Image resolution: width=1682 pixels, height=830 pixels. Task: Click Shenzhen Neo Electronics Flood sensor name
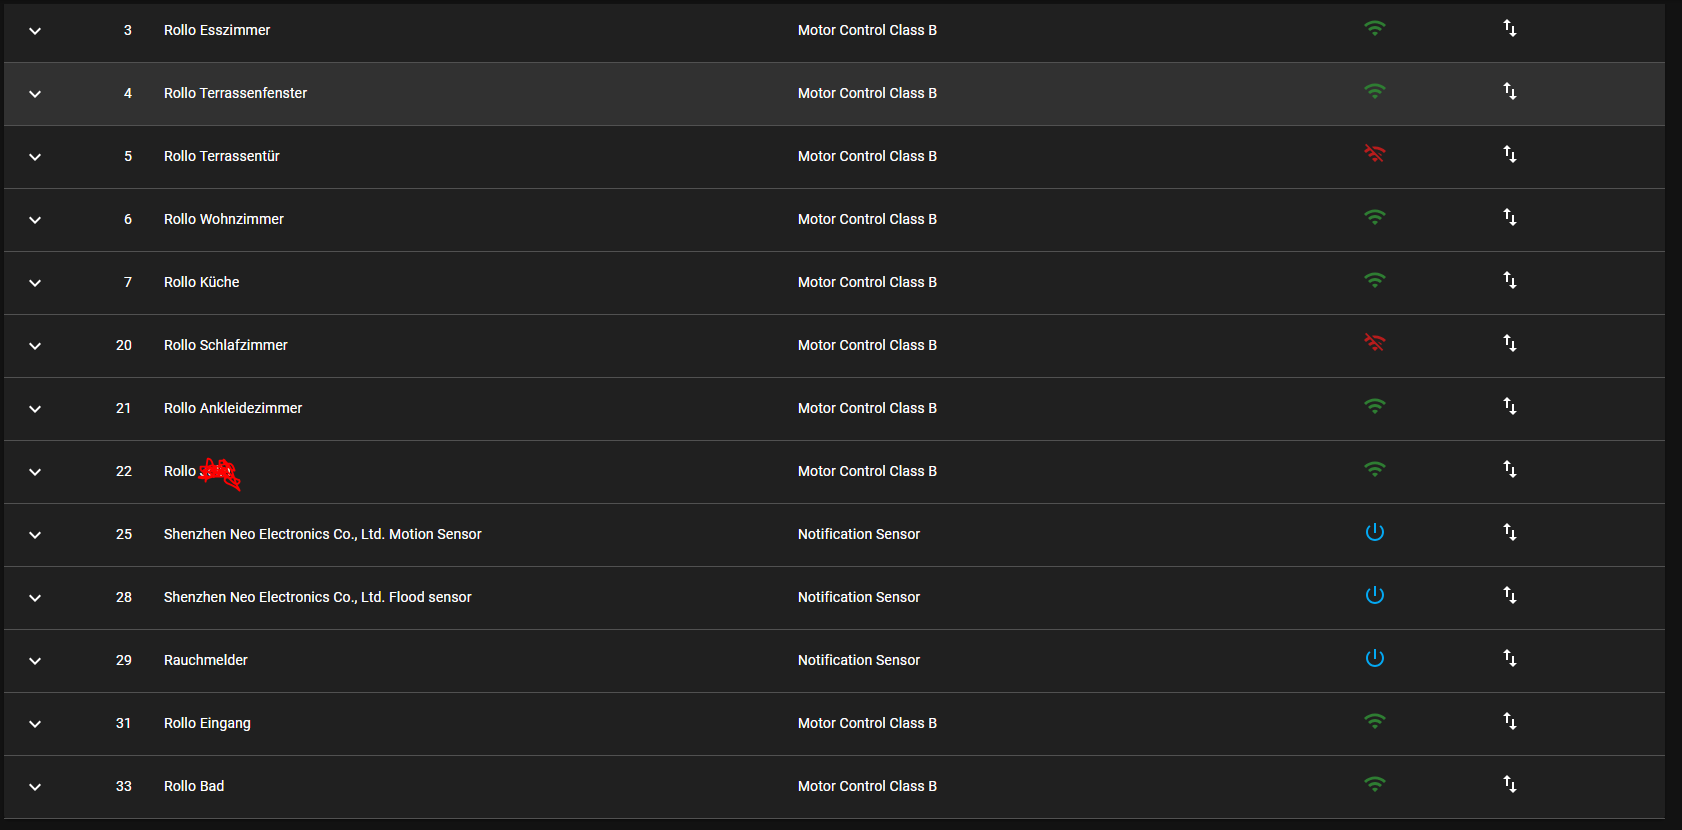coord(317,597)
